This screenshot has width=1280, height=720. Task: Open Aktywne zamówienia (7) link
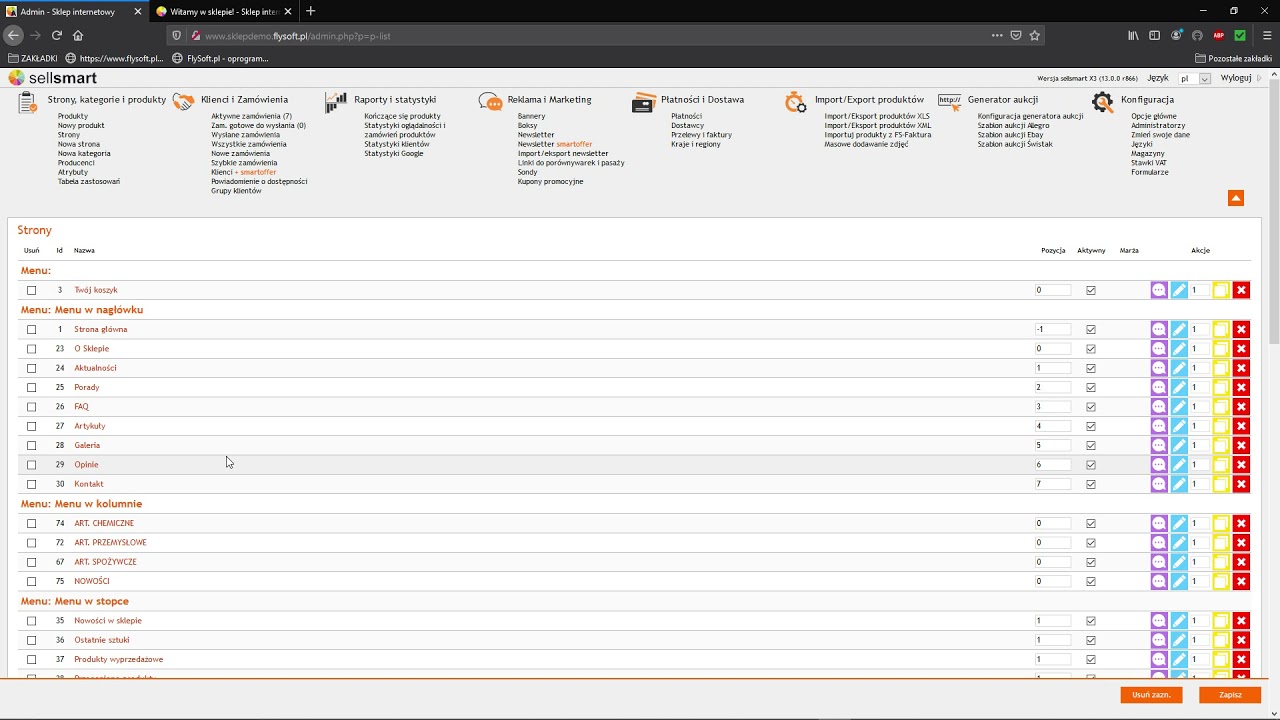pyautogui.click(x=251, y=116)
